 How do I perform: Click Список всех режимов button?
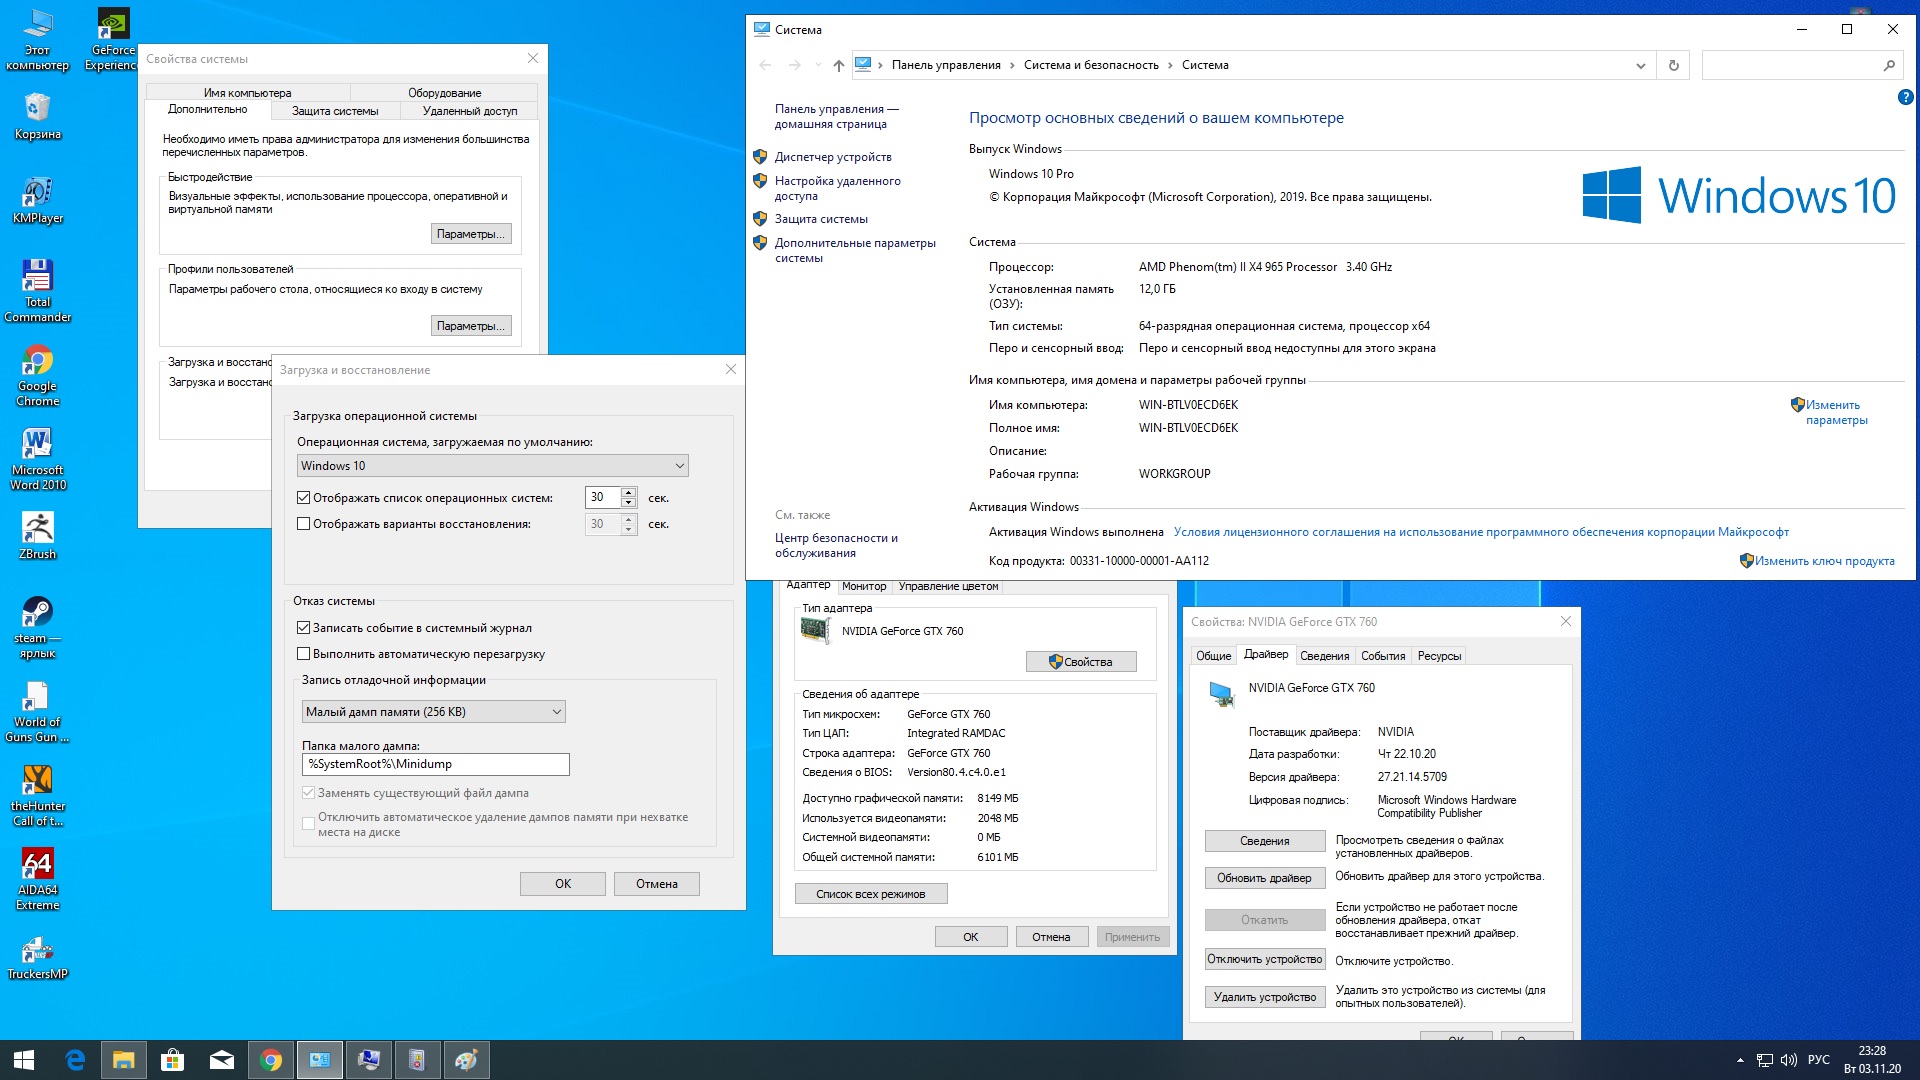(871, 894)
